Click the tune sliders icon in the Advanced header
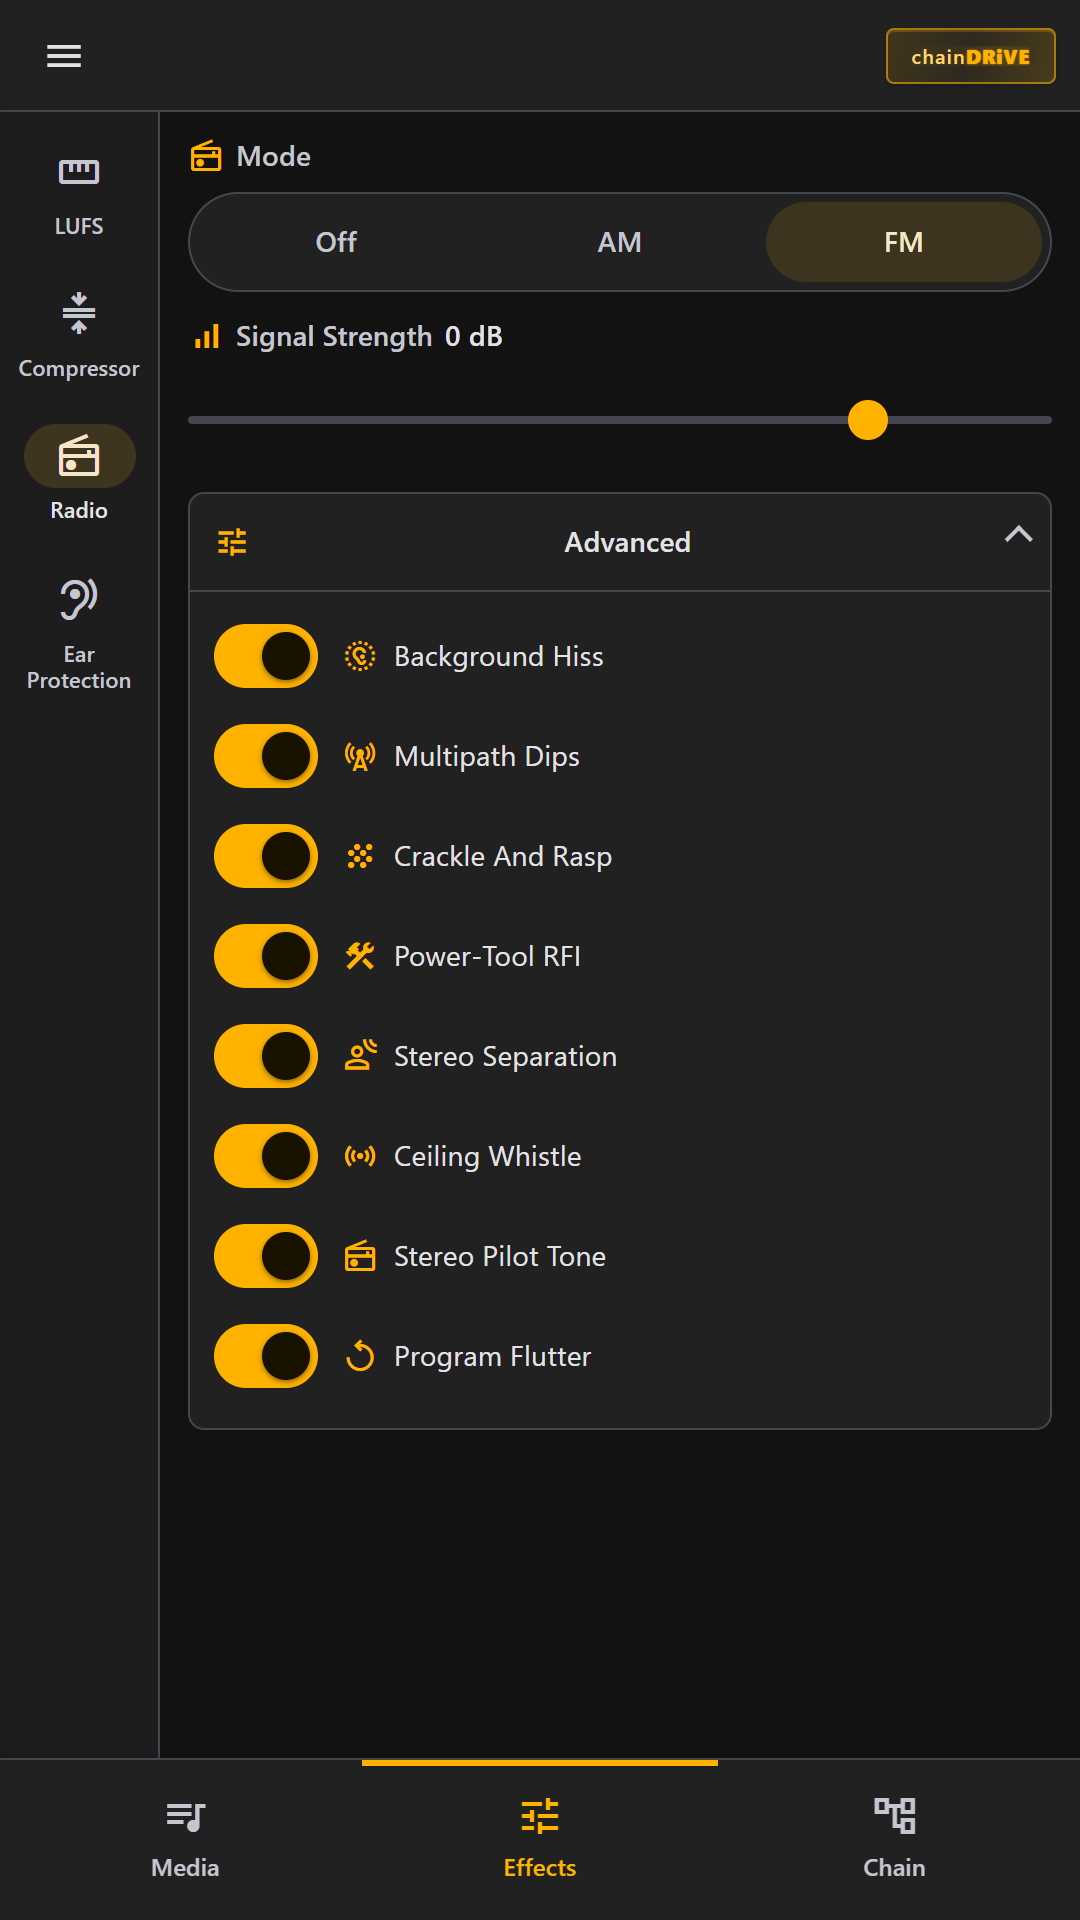 (x=232, y=542)
